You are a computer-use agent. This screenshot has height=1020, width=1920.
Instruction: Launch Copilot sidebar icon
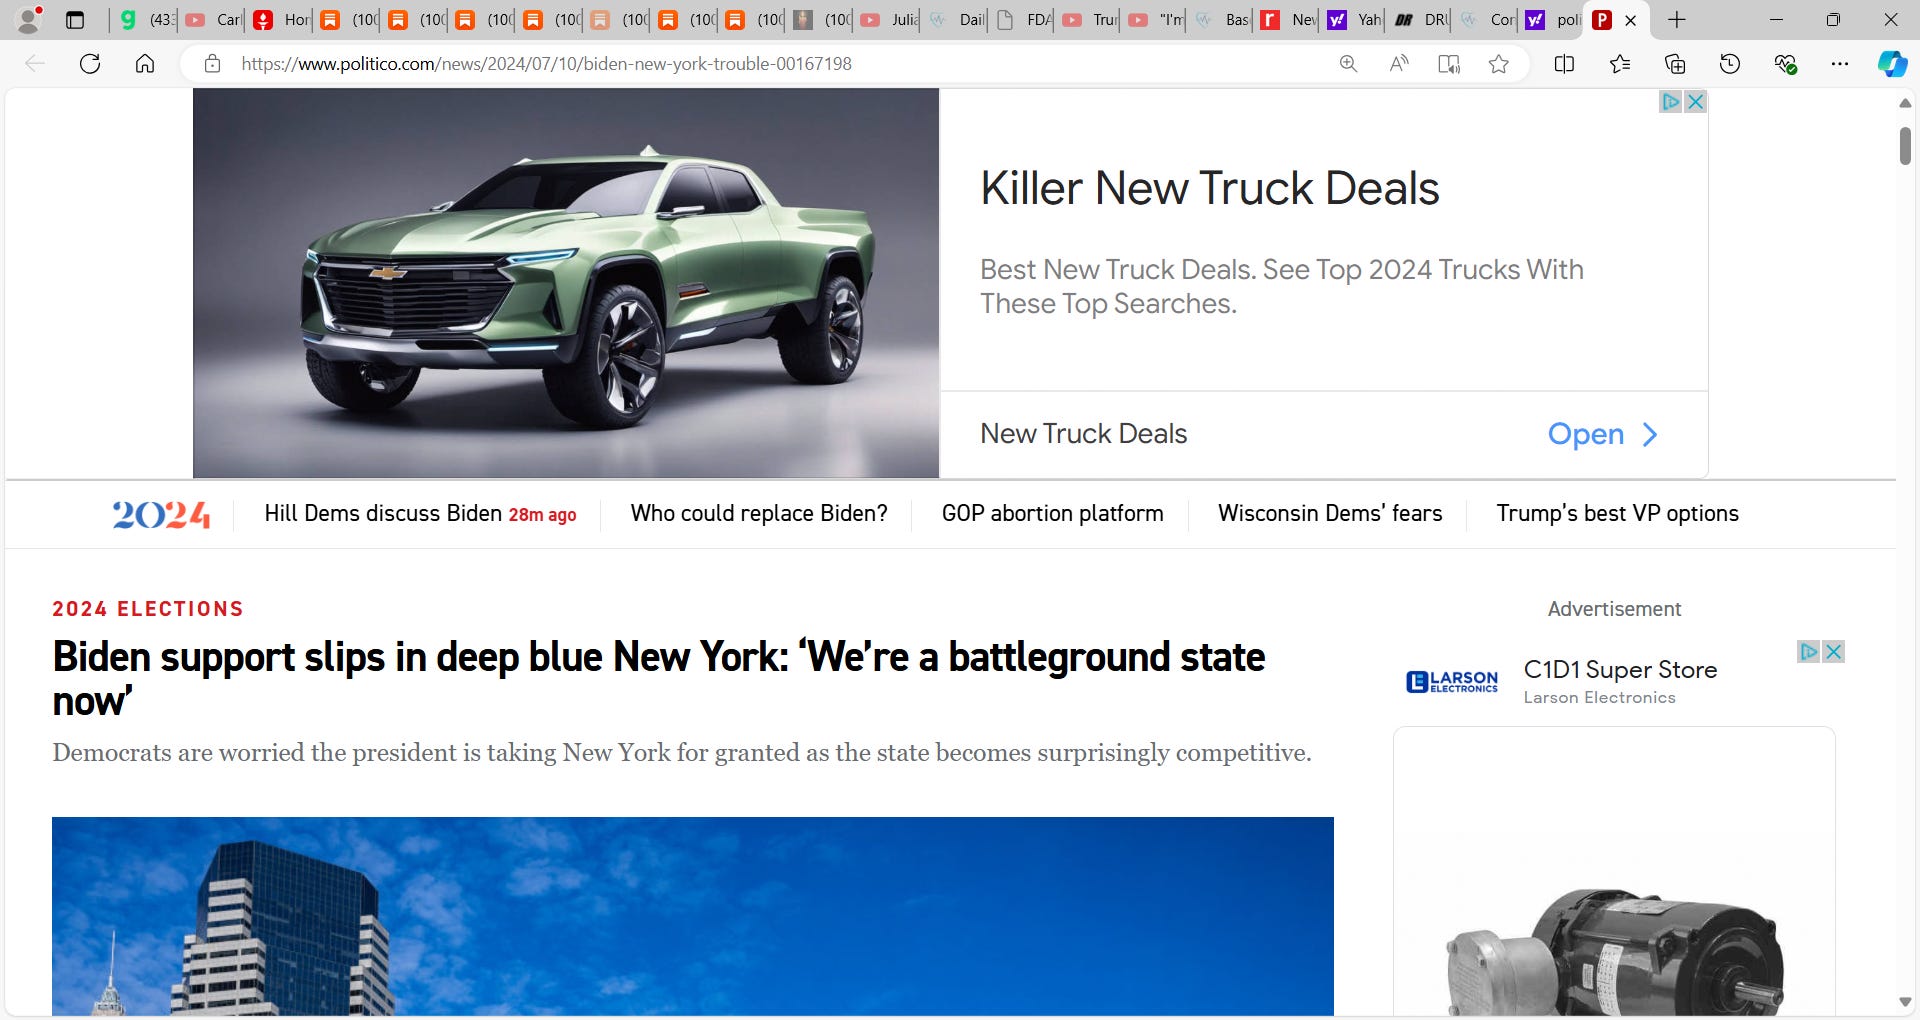click(1892, 64)
